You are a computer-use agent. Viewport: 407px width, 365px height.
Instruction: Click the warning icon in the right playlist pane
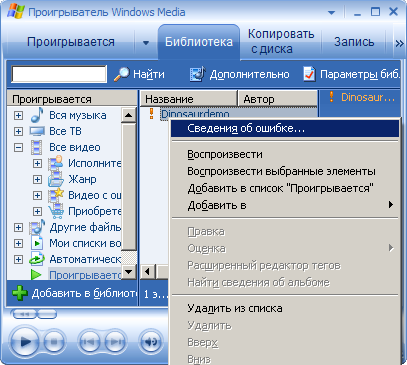(x=331, y=97)
